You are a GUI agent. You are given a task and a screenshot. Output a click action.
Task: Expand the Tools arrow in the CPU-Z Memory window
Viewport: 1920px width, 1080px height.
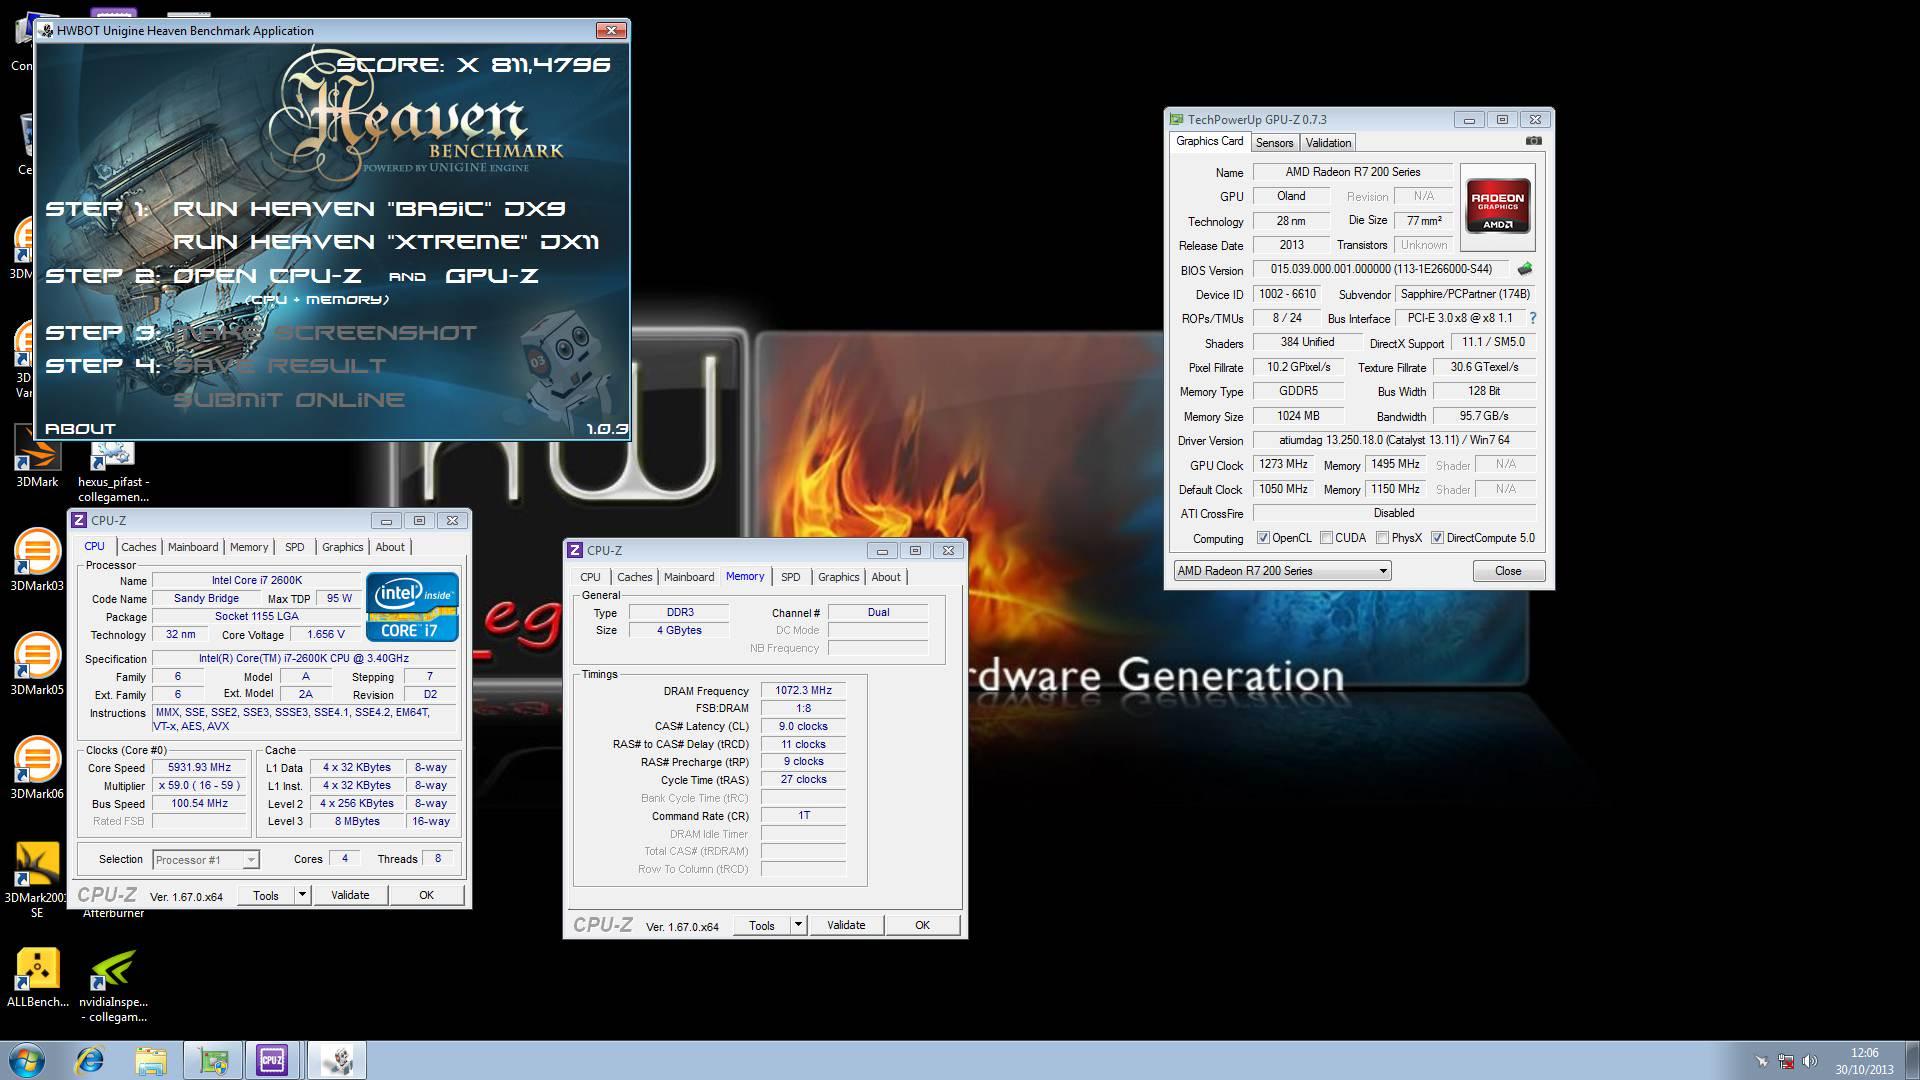point(798,925)
